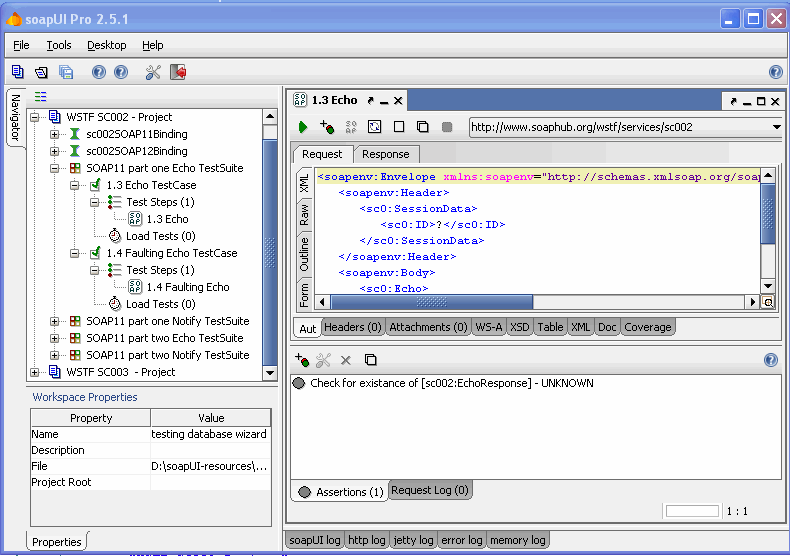Remove assertion using the X icon
790x556 pixels.
[346, 360]
